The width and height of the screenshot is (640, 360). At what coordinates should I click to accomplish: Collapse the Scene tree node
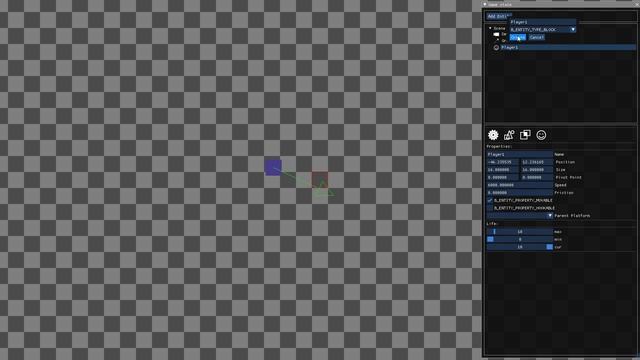pos(490,28)
